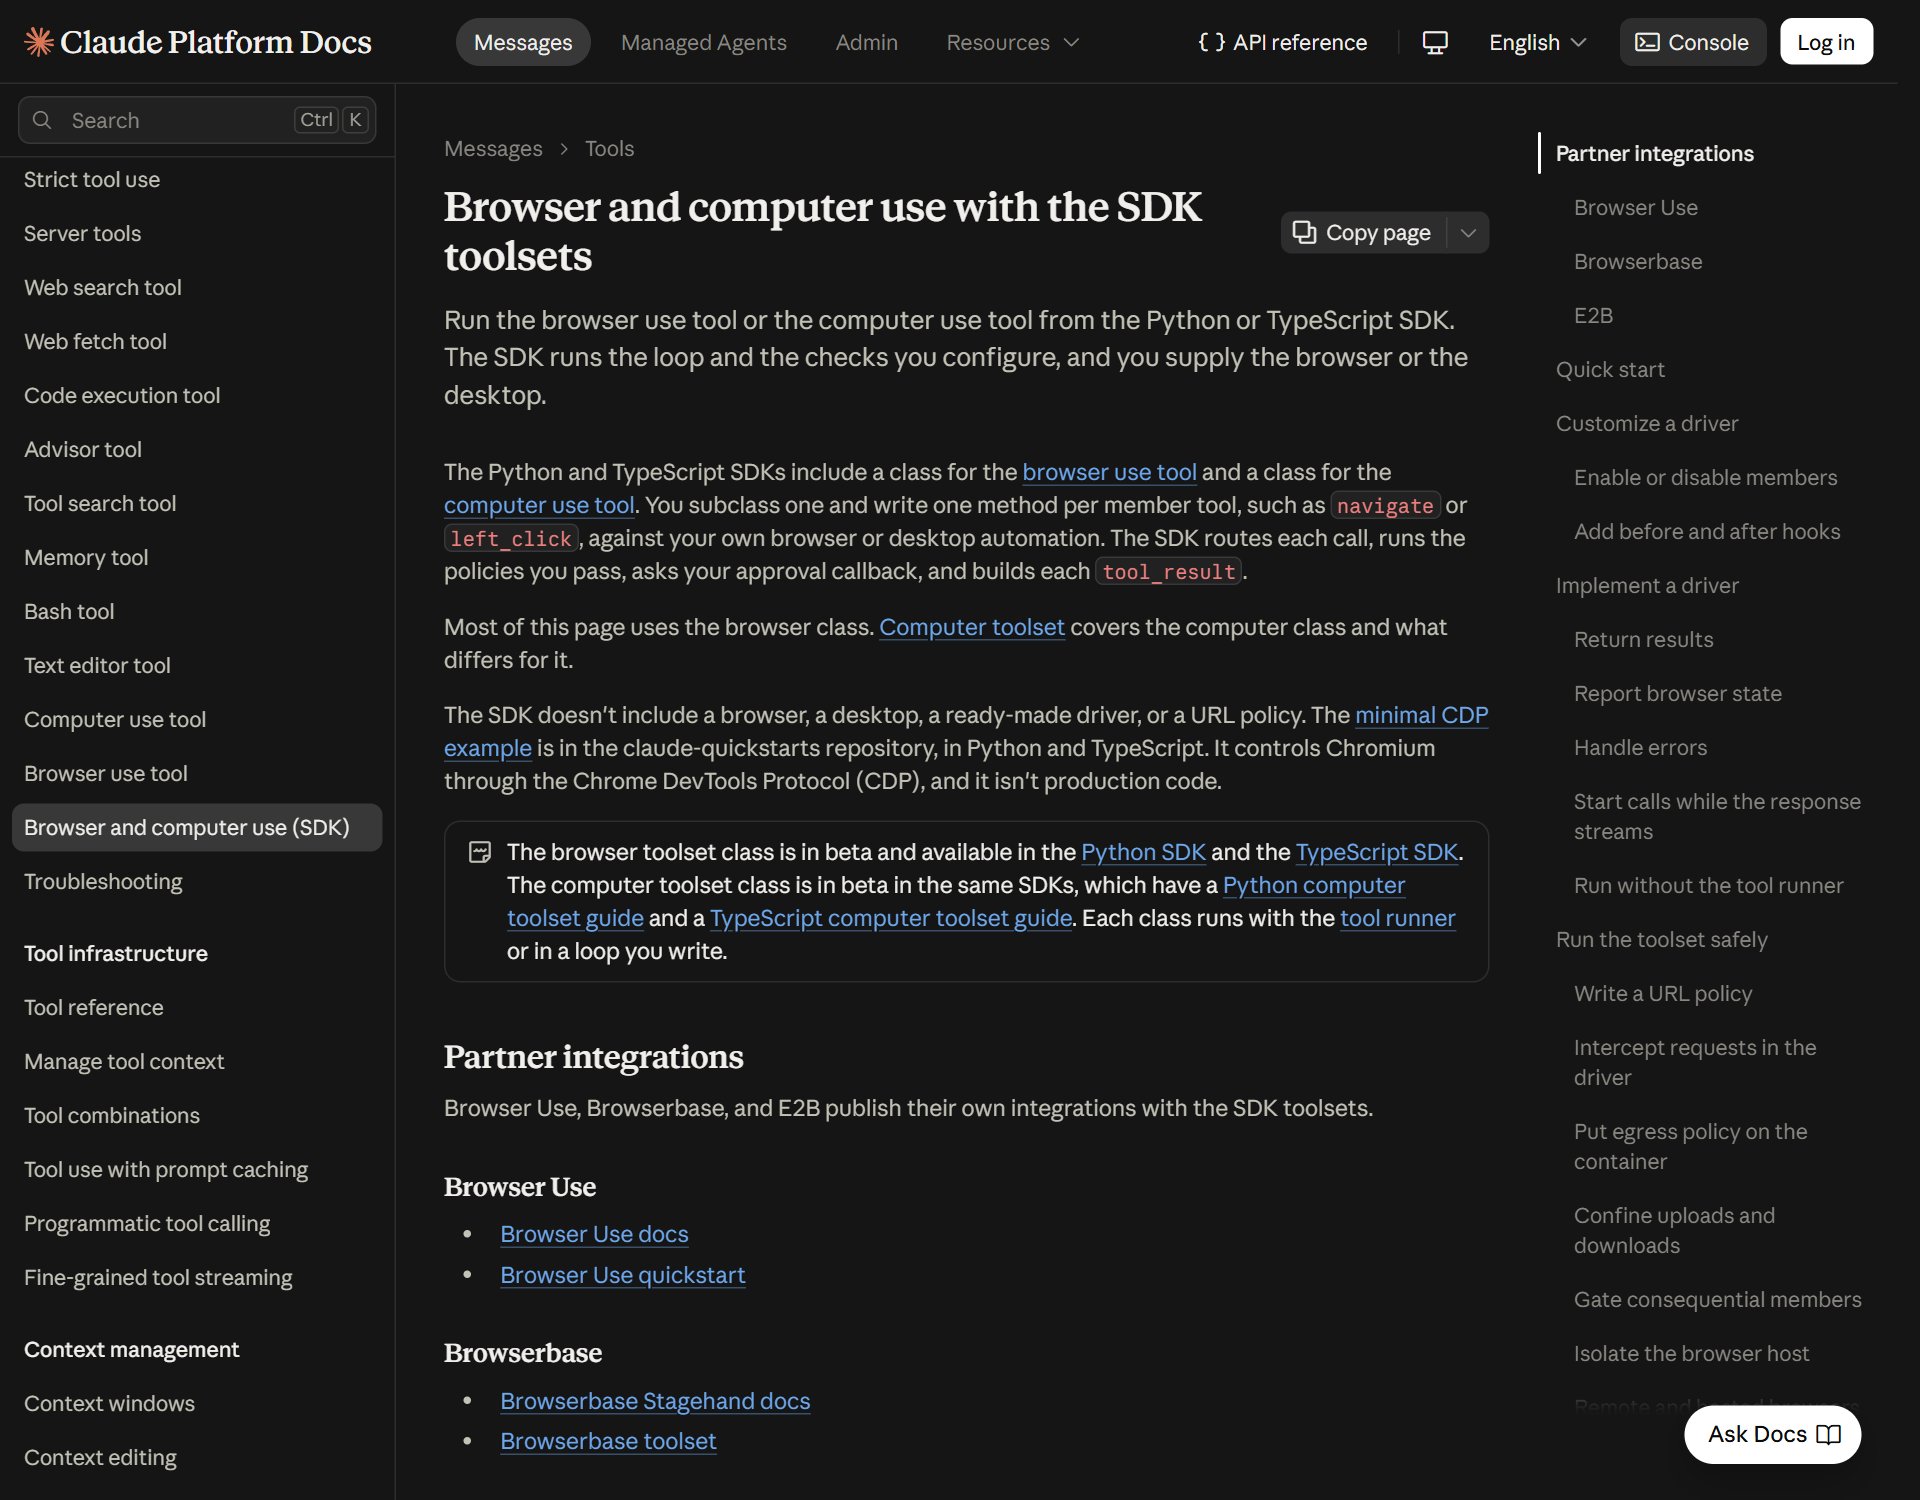Click the Copy page button
This screenshot has height=1500, width=1920.
click(x=1363, y=232)
